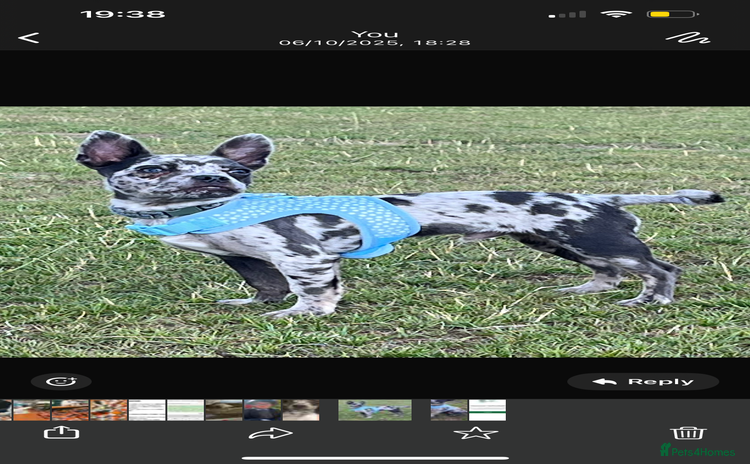Delete the photo using the trash icon
The image size is (750, 464).
(x=688, y=432)
